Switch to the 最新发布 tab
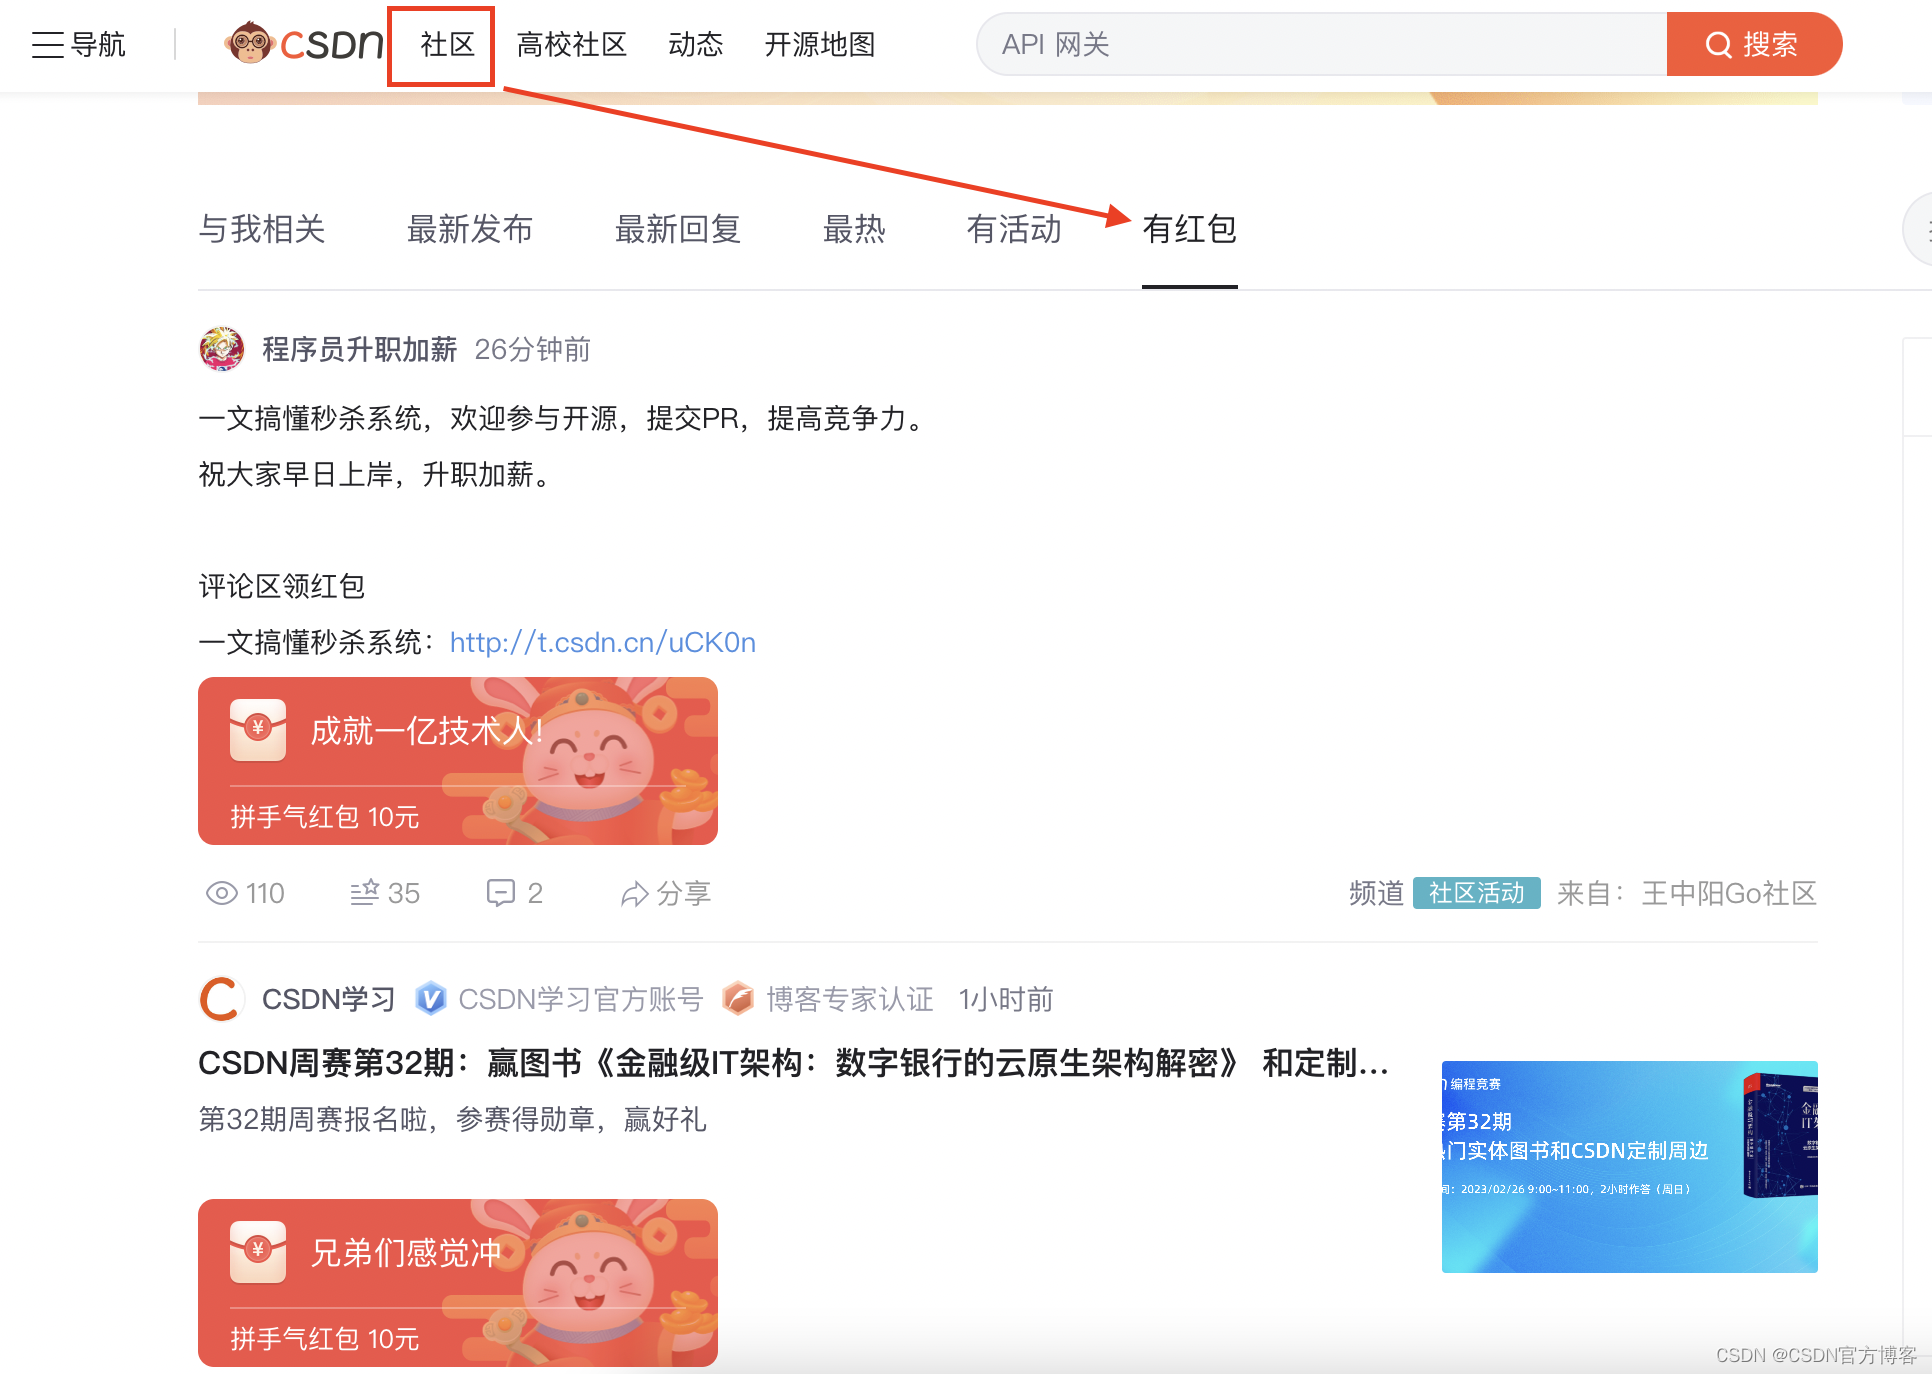Screen dimensions: 1932x1374 coord(470,229)
